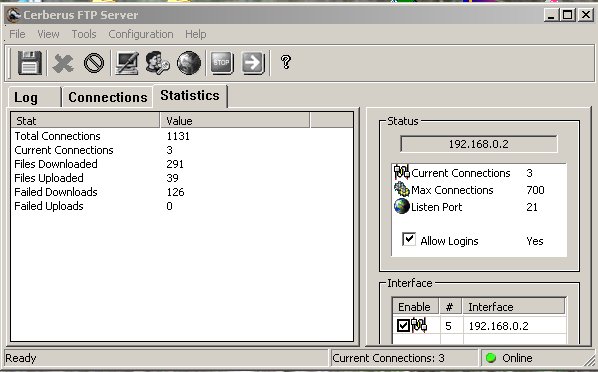The height and width of the screenshot is (372, 598).
Task: Click the Interface column header
Action: (513, 306)
